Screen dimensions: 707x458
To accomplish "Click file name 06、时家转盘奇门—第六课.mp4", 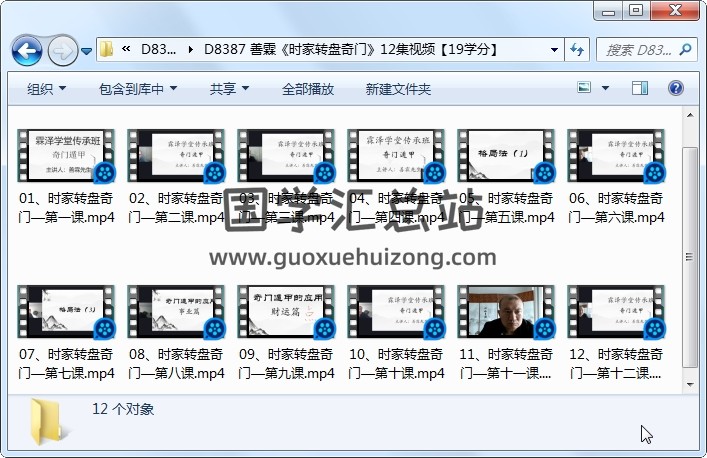I will tap(616, 208).
